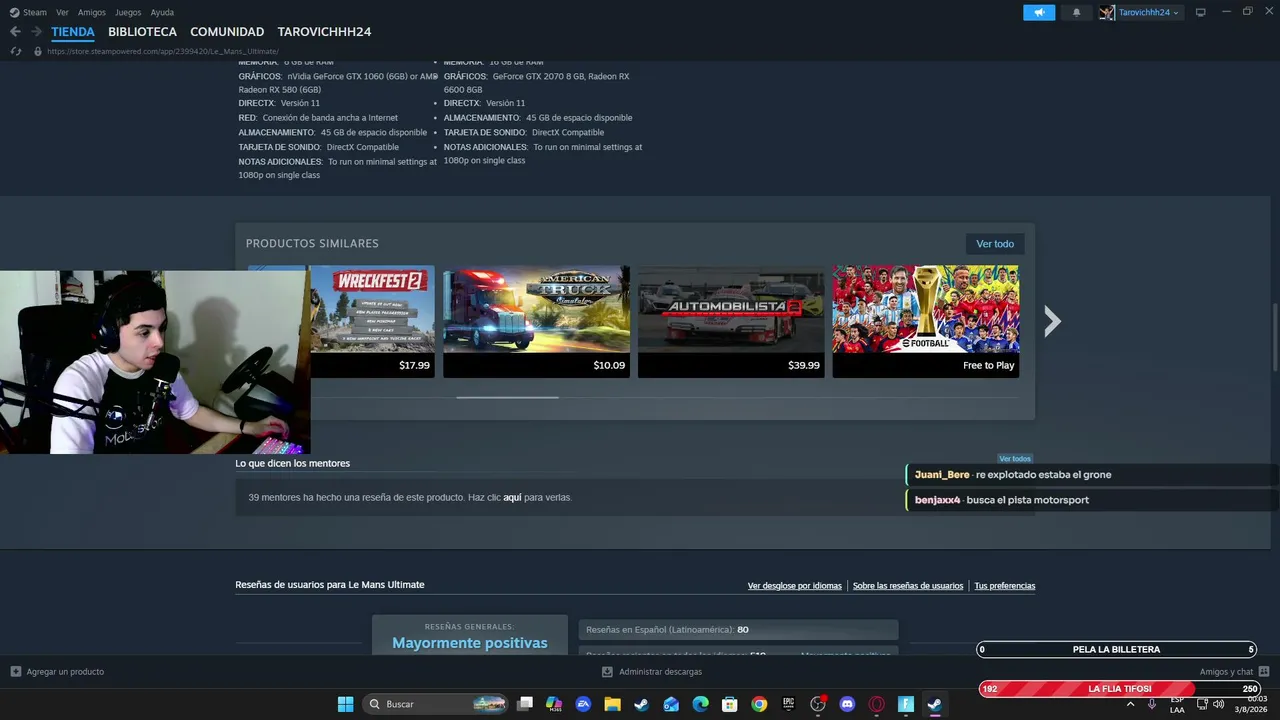Viewport: 1280px width, 720px height.
Task: Switch to the TIENDA tab
Action: (x=73, y=32)
